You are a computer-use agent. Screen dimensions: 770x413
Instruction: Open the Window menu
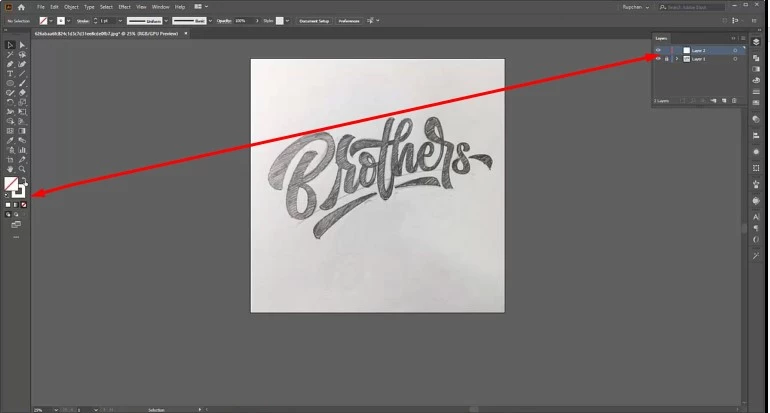(160, 7)
